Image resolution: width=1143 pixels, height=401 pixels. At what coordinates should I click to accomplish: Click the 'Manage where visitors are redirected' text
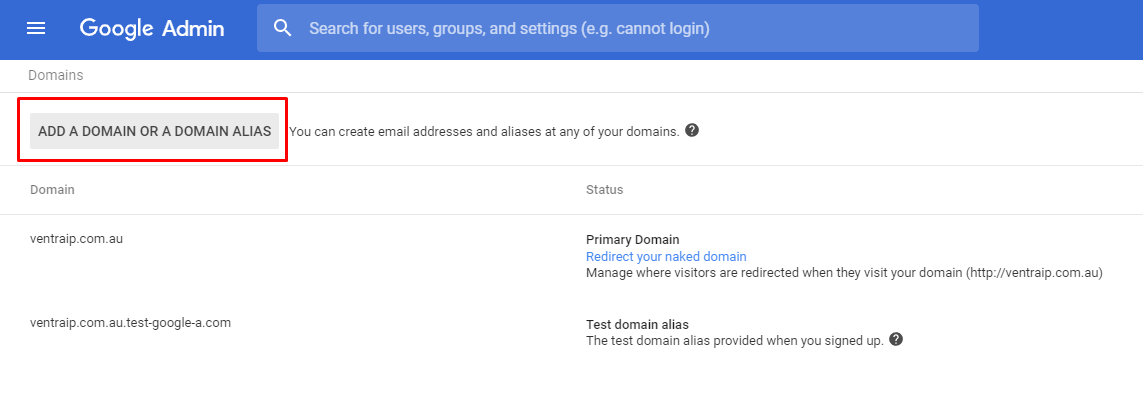(844, 273)
